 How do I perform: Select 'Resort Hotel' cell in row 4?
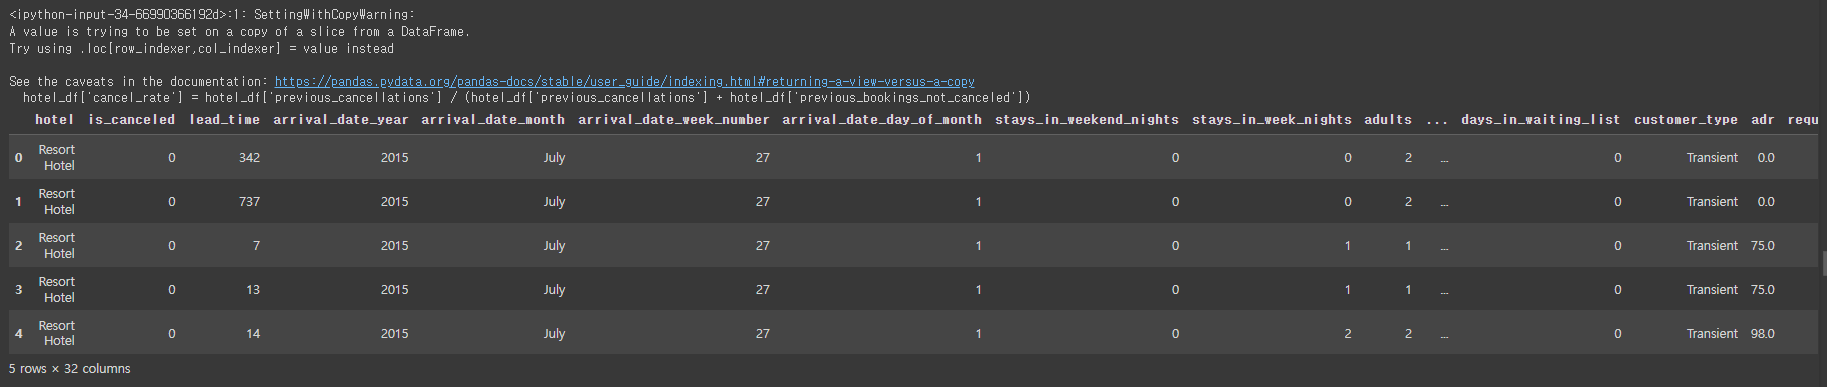click(x=57, y=333)
